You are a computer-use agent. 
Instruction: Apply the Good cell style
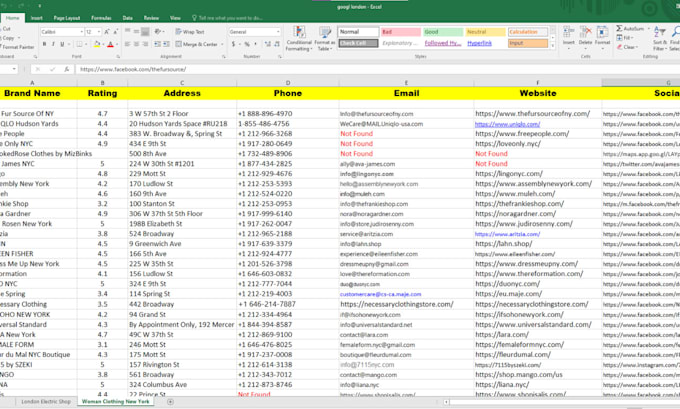click(x=443, y=32)
